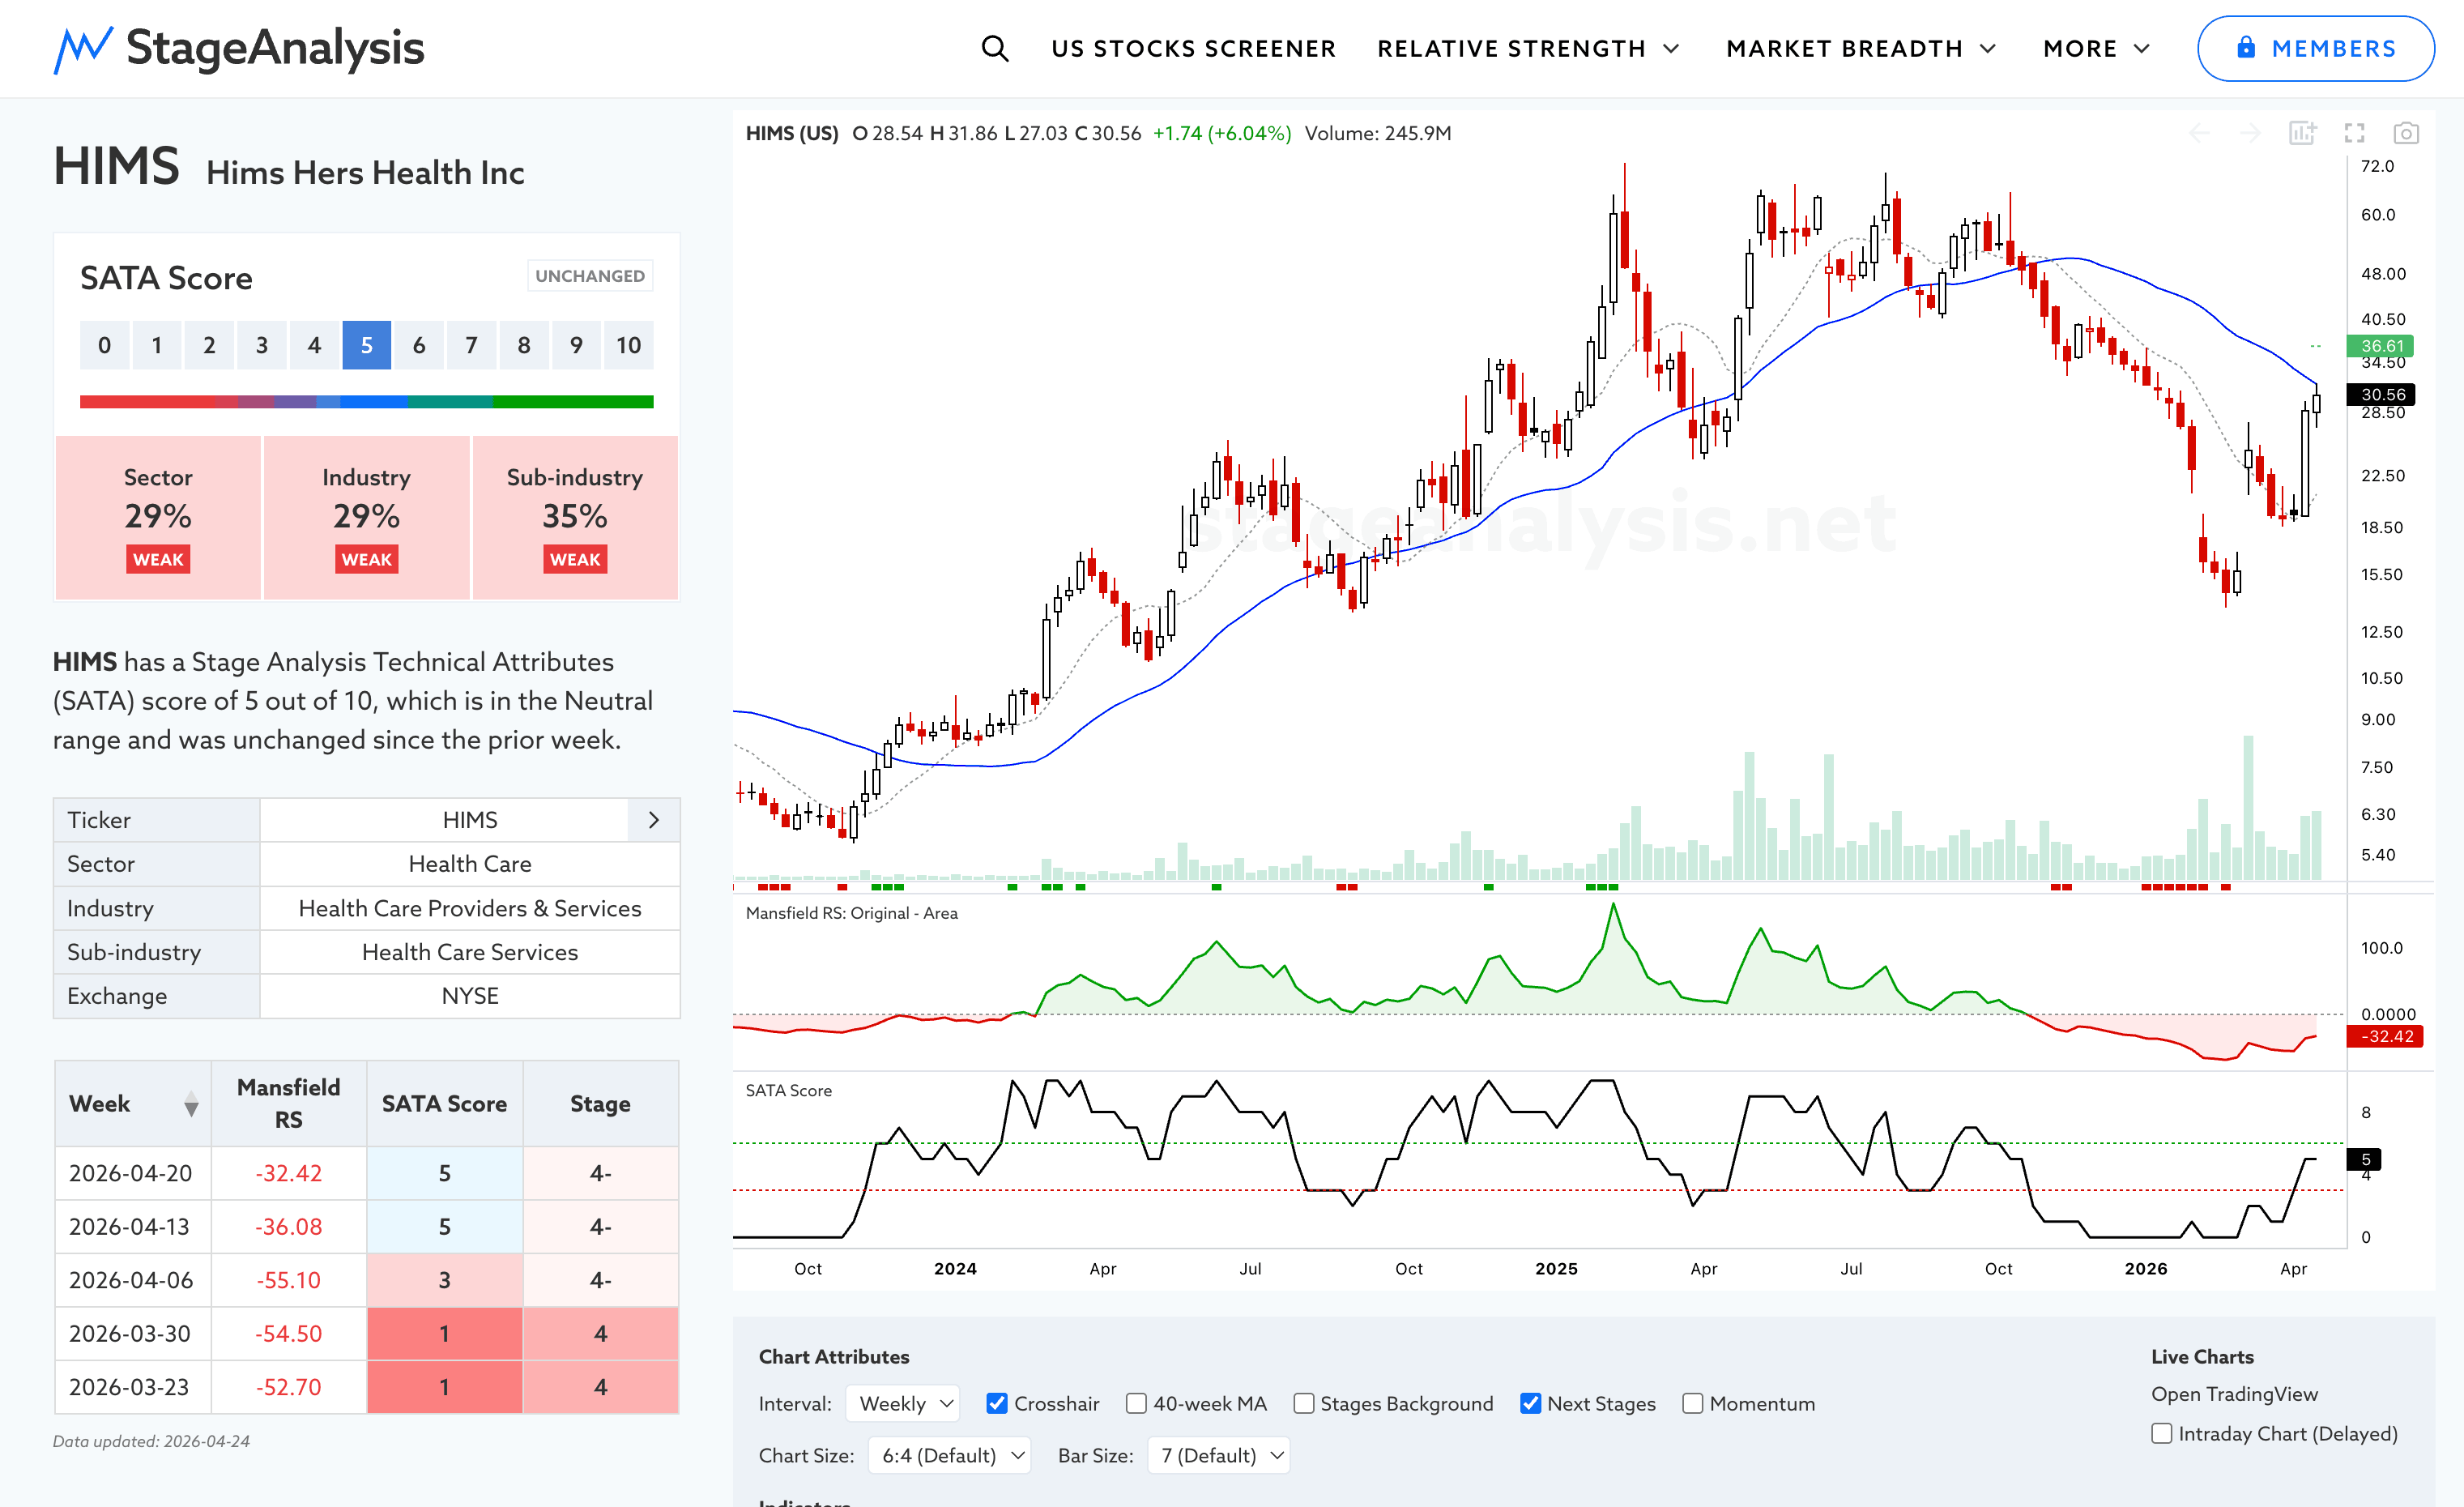This screenshot has height=1507, width=2464.
Task: Toggle chart fullscreen mode icon
Action: [2354, 133]
